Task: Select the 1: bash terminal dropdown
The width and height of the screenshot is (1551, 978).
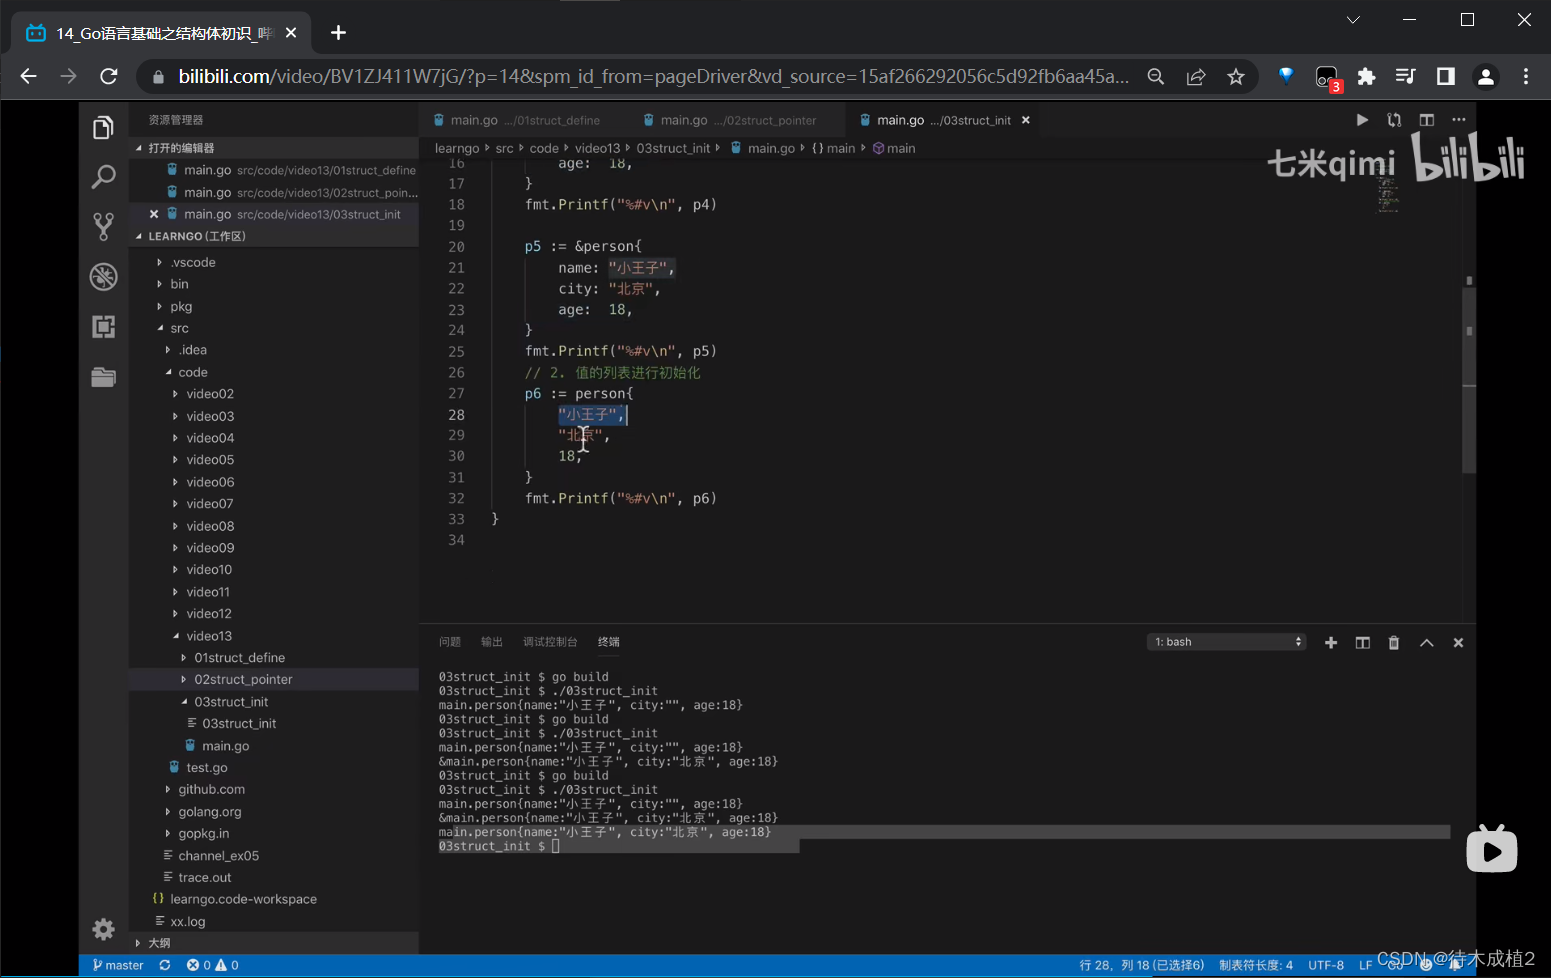Action: coord(1227,642)
